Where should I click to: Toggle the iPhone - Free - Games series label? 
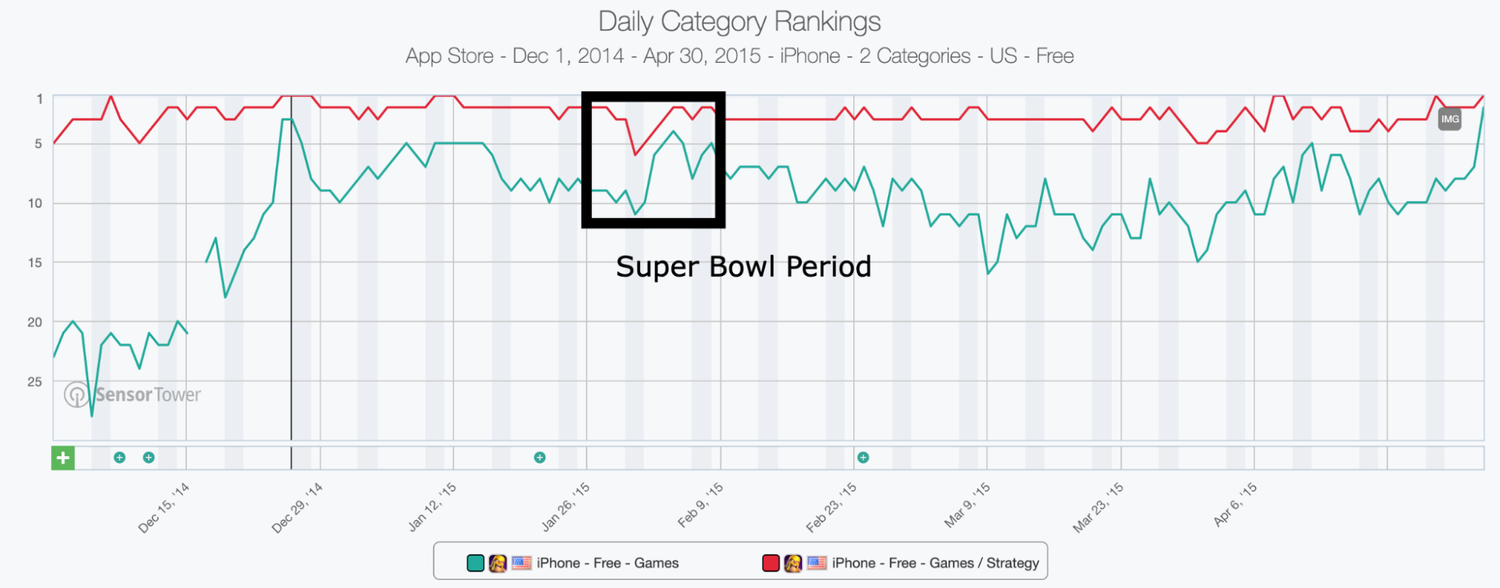coord(608,563)
